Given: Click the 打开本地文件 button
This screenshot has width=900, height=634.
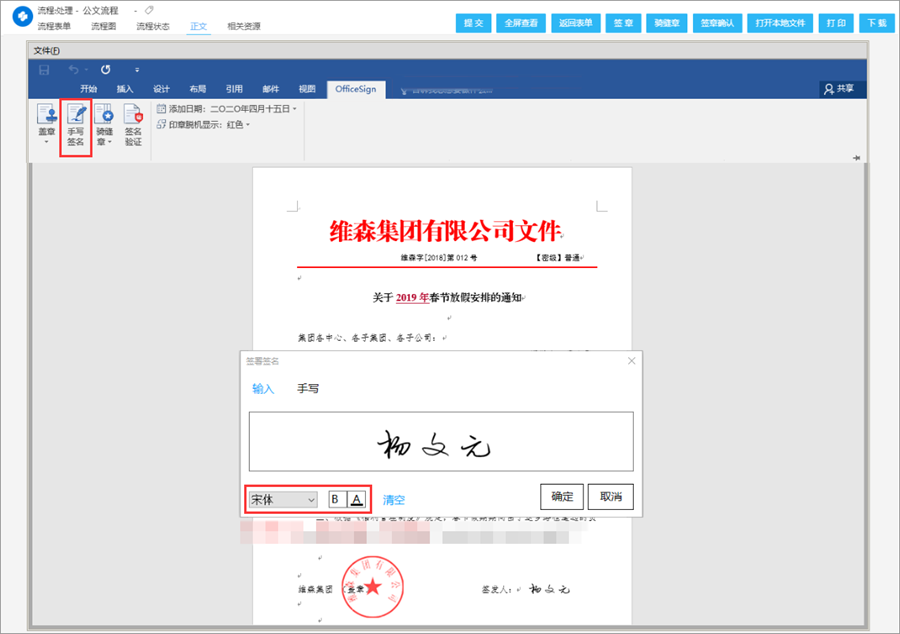Looking at the screenshot, I should click(x=780, y=23).
